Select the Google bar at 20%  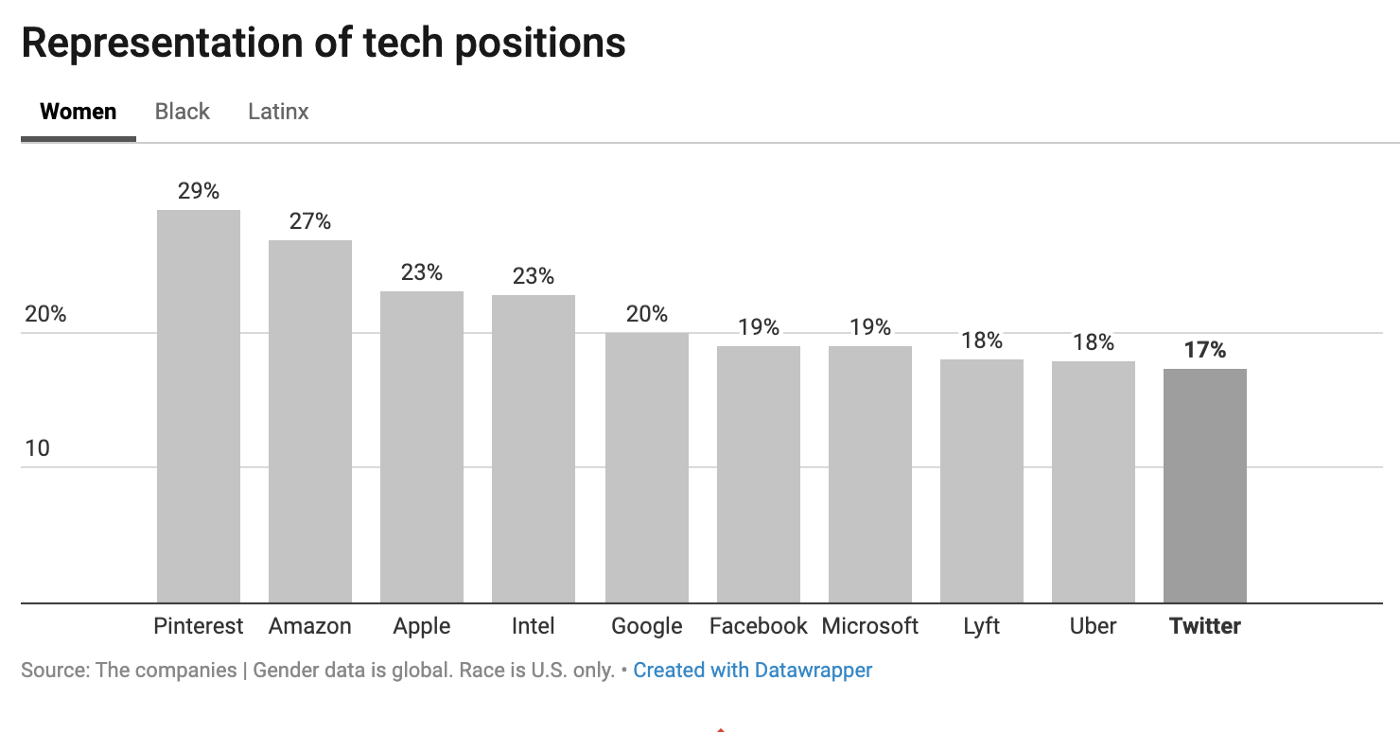coord(646,467)
